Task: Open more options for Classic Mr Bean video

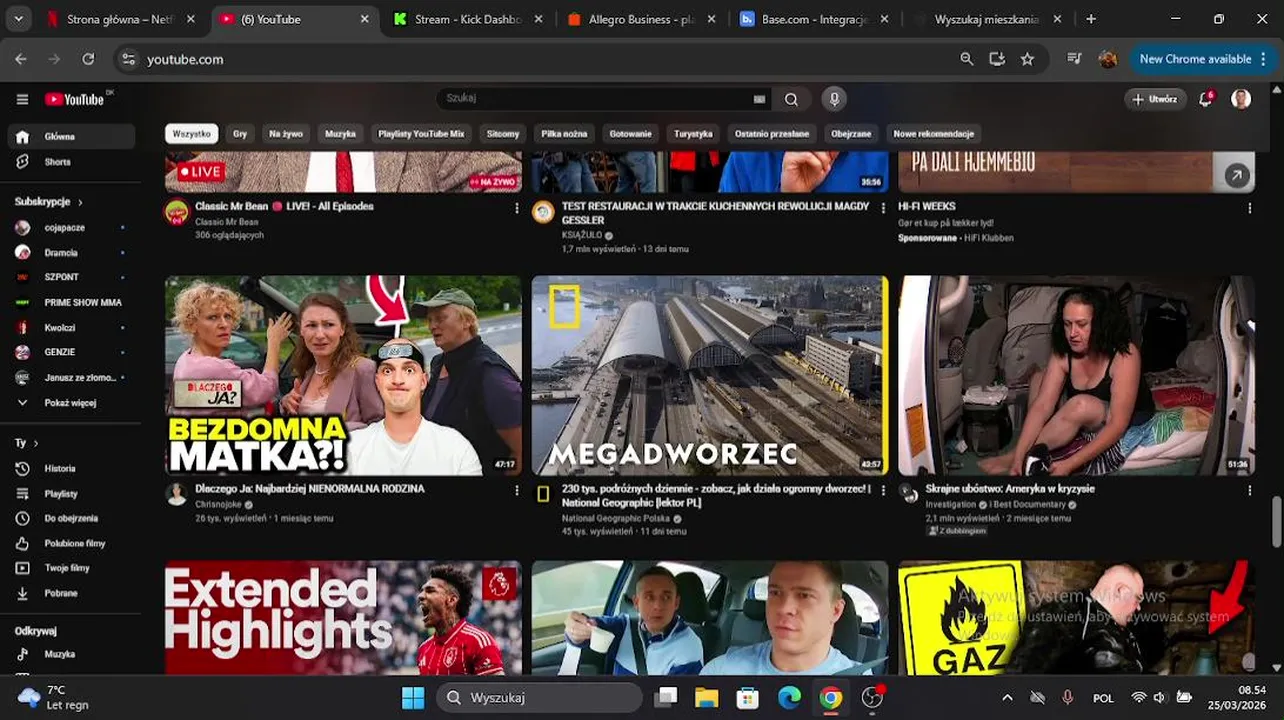Action: click(x=516, y=208)
